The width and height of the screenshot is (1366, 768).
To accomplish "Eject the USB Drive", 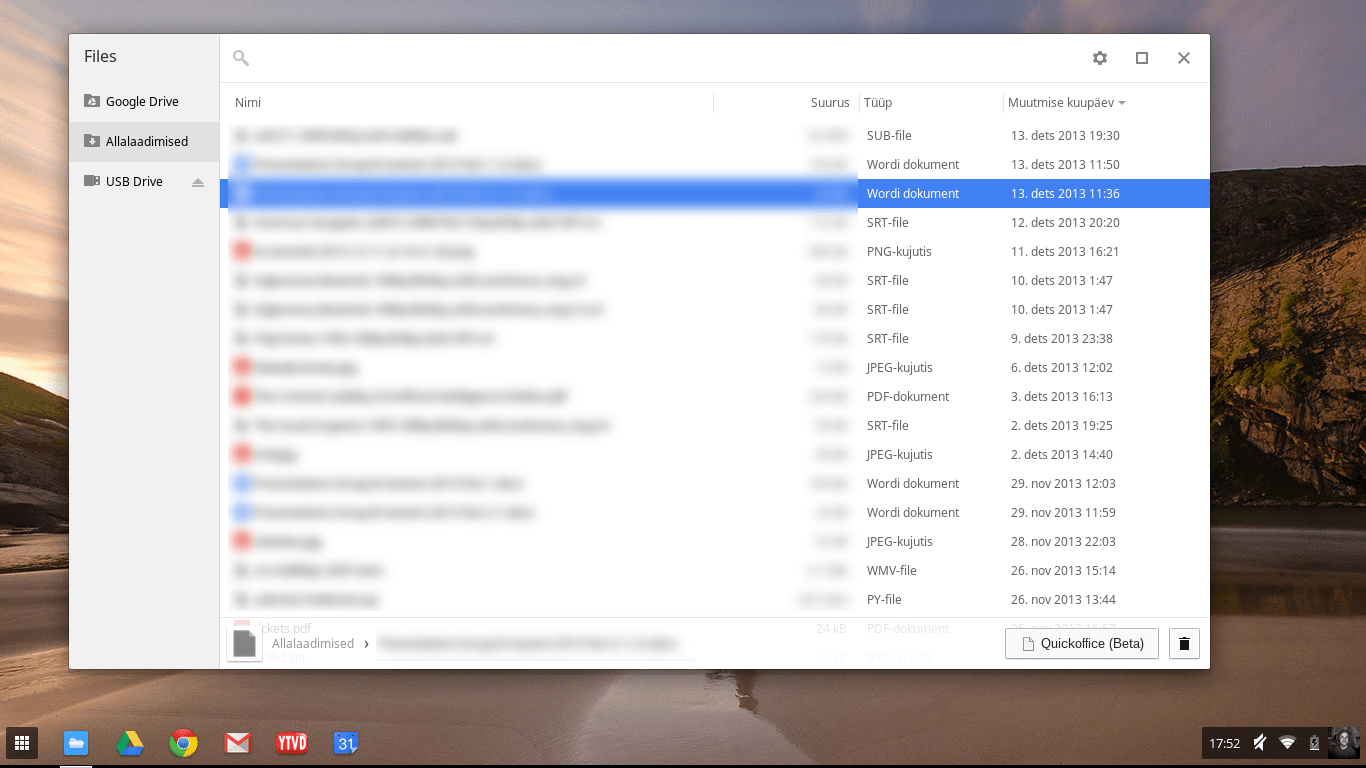I will (x=198, y=182).
